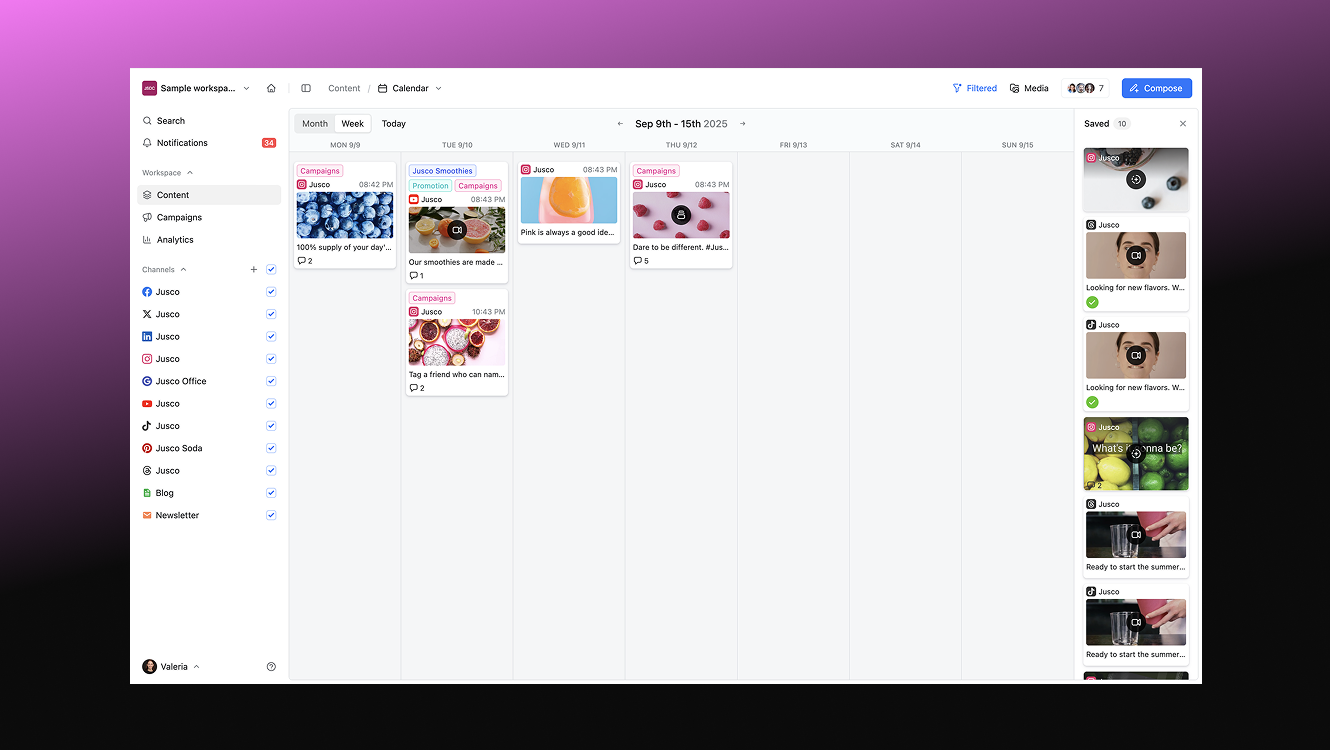Close the Saved panel
This screenshot has height=750, width=1330.
click(1183, 124)
